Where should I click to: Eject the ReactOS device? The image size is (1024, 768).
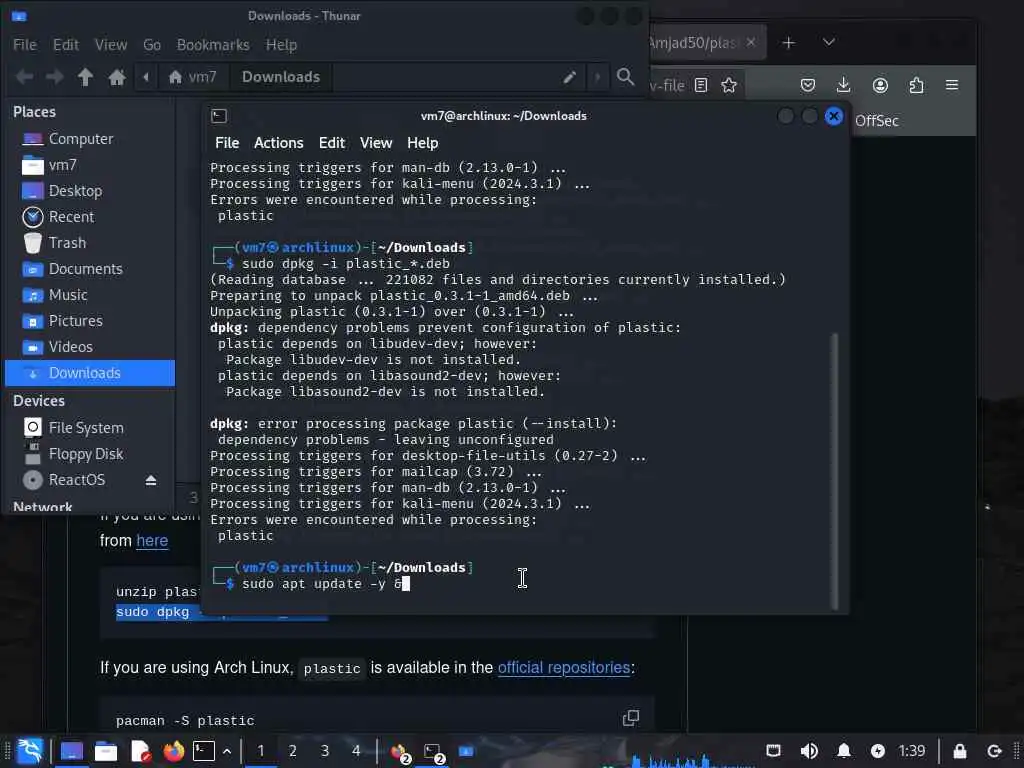pos(151,480)
